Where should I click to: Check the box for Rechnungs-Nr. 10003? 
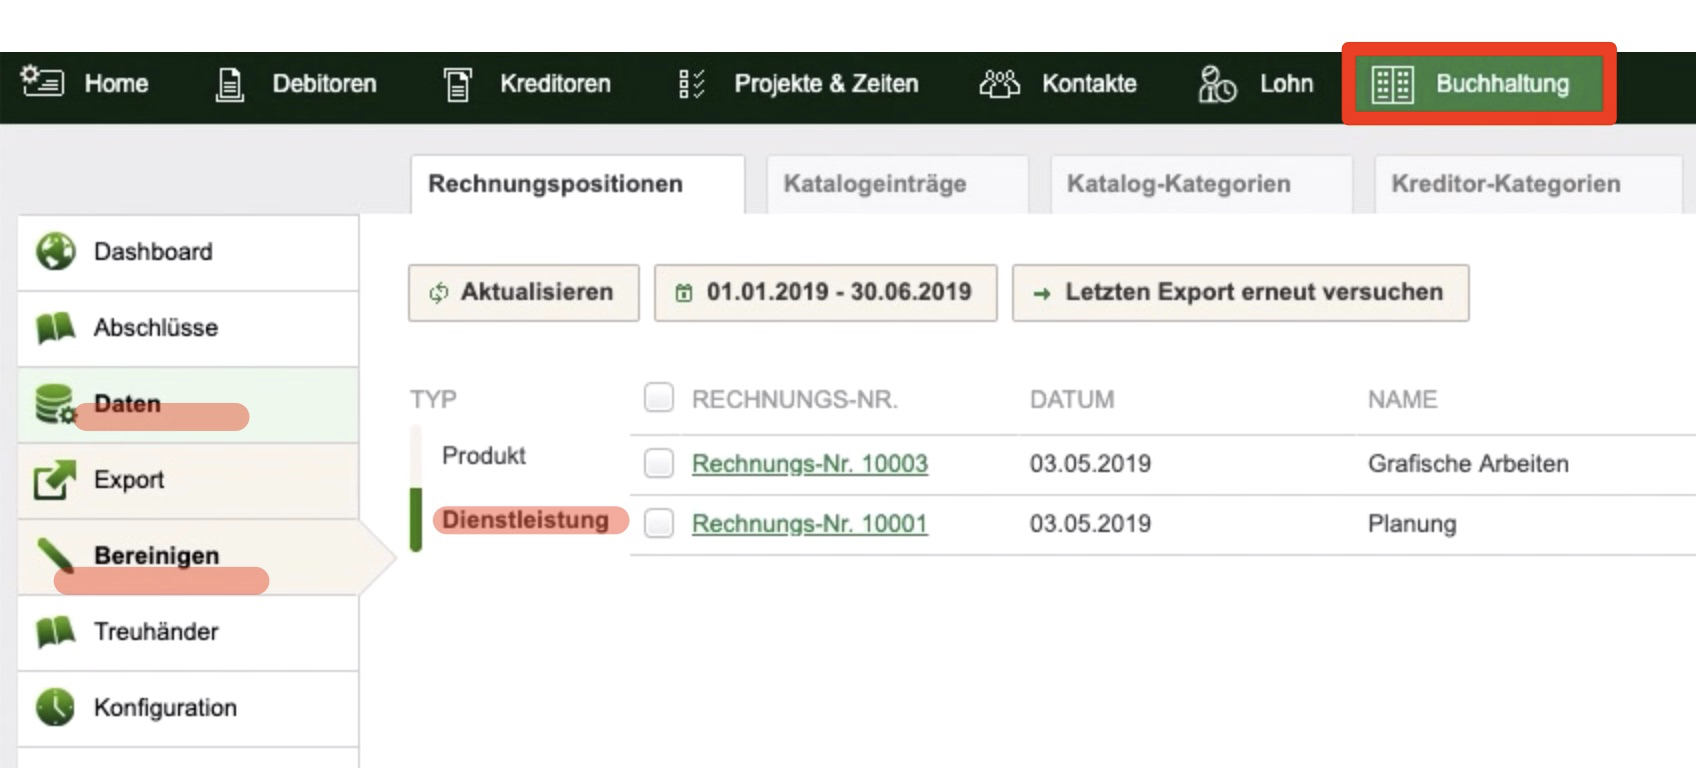[659, 463]
